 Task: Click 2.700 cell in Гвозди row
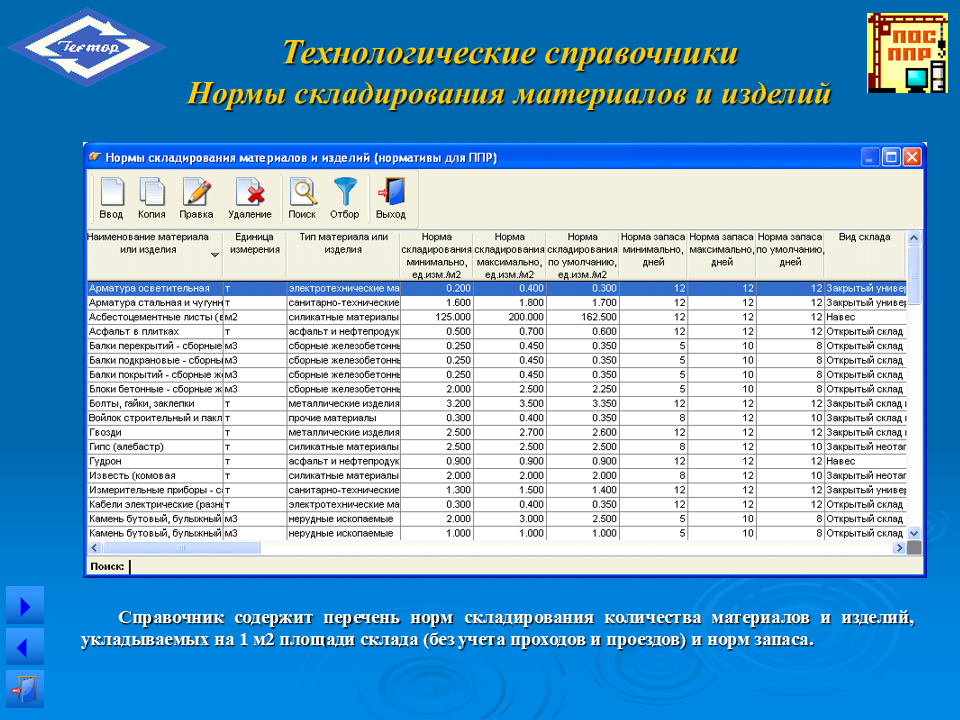(x=509, y=432)
